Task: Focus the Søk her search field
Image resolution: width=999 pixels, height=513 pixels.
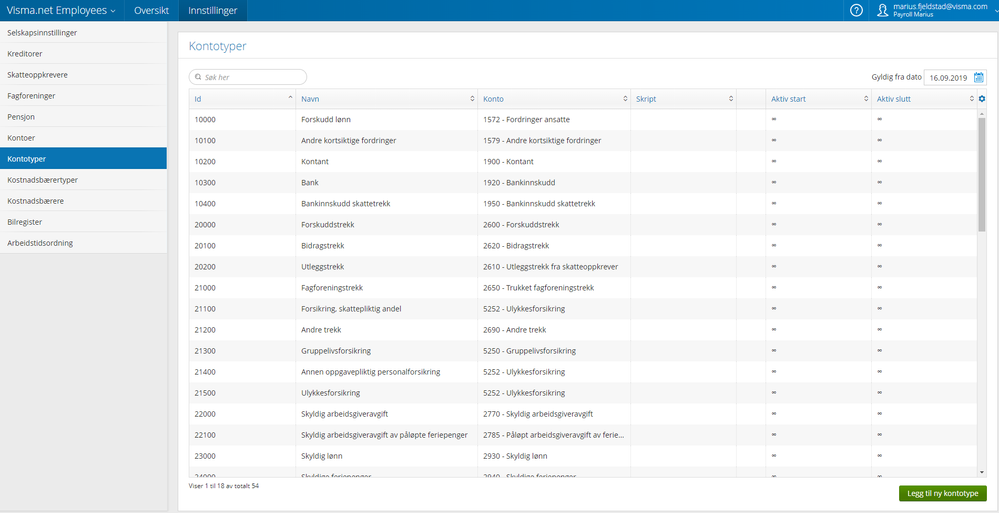Action: click(248, 77)
